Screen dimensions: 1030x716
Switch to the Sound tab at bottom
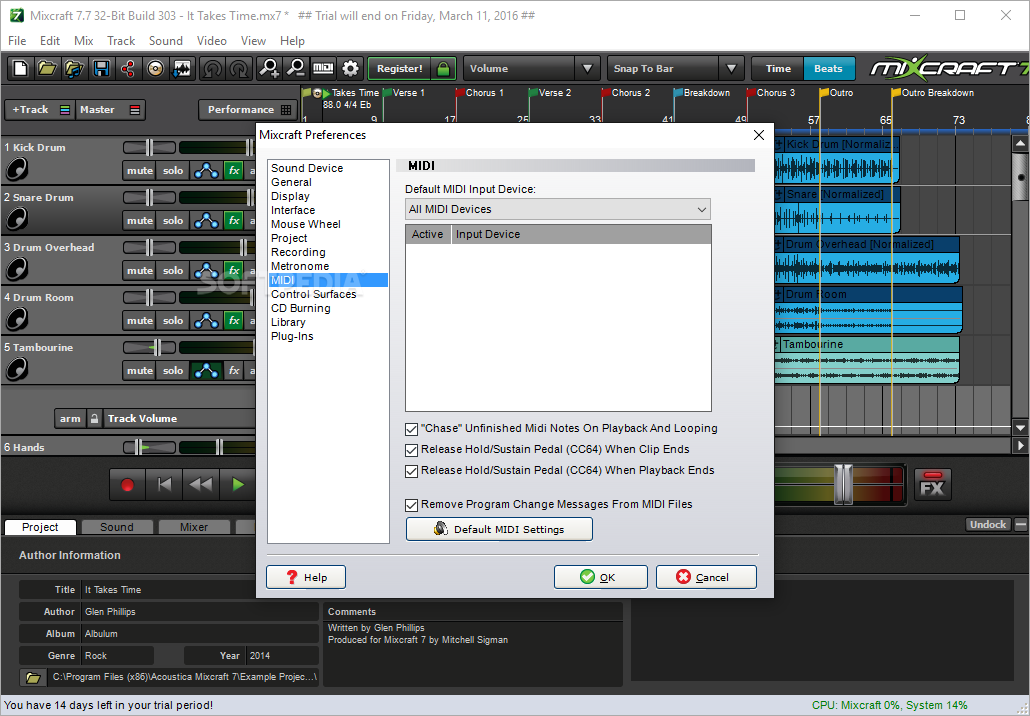116,527
